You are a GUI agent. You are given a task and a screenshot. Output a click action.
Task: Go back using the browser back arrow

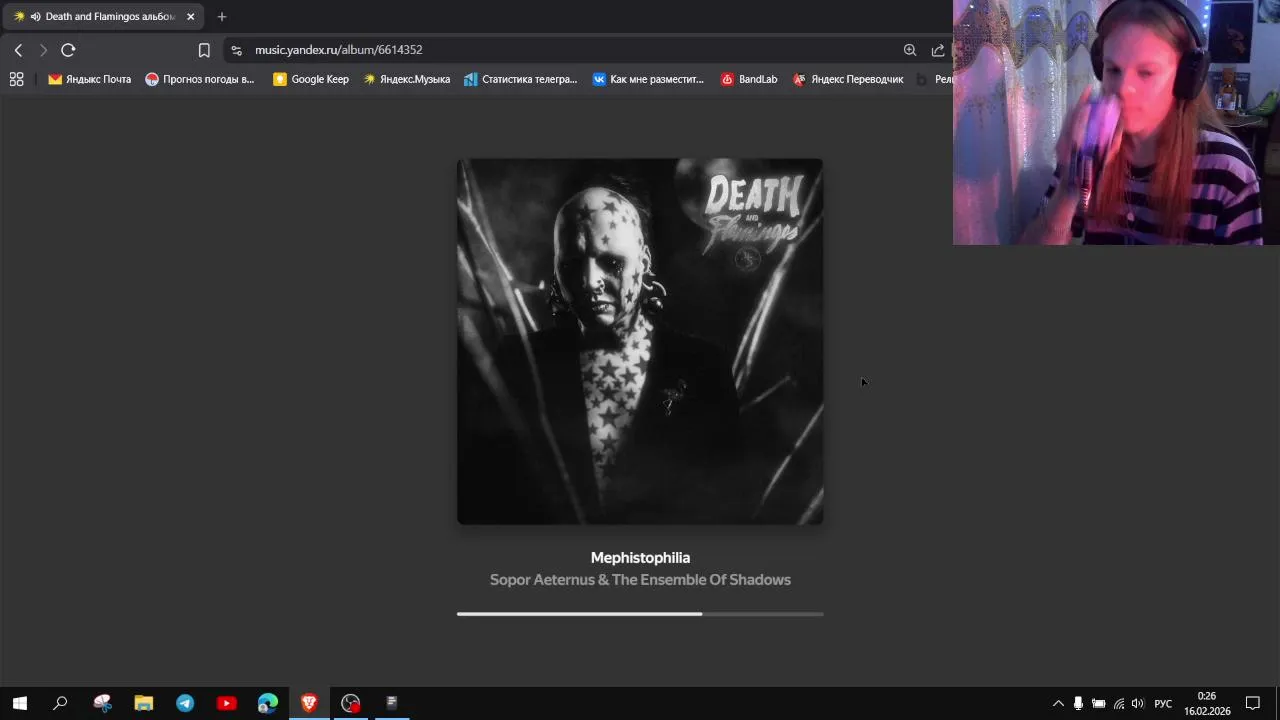coord(18,50)
